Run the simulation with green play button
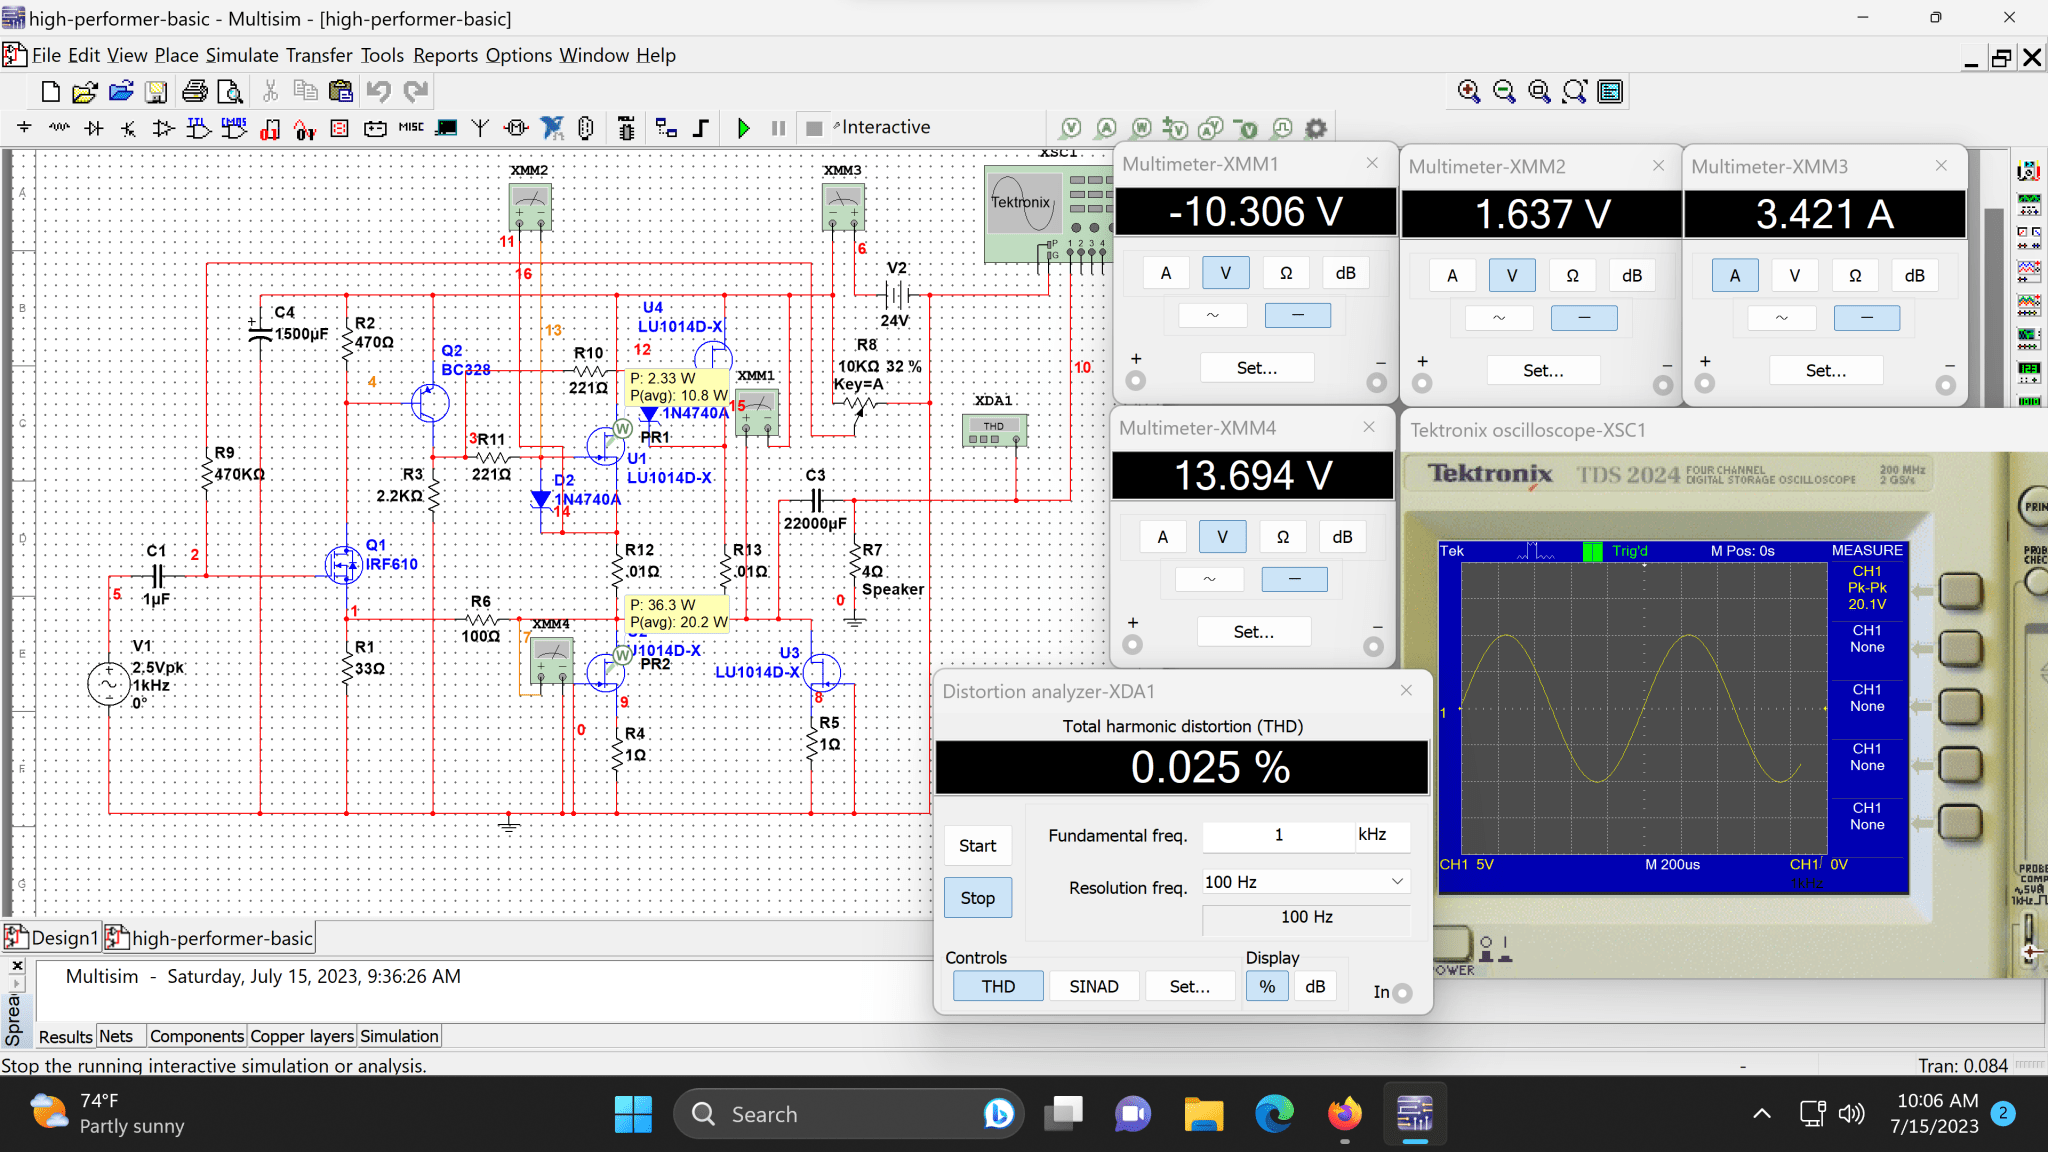Viewport: 2048px width, 1152px height. [743, 128]
